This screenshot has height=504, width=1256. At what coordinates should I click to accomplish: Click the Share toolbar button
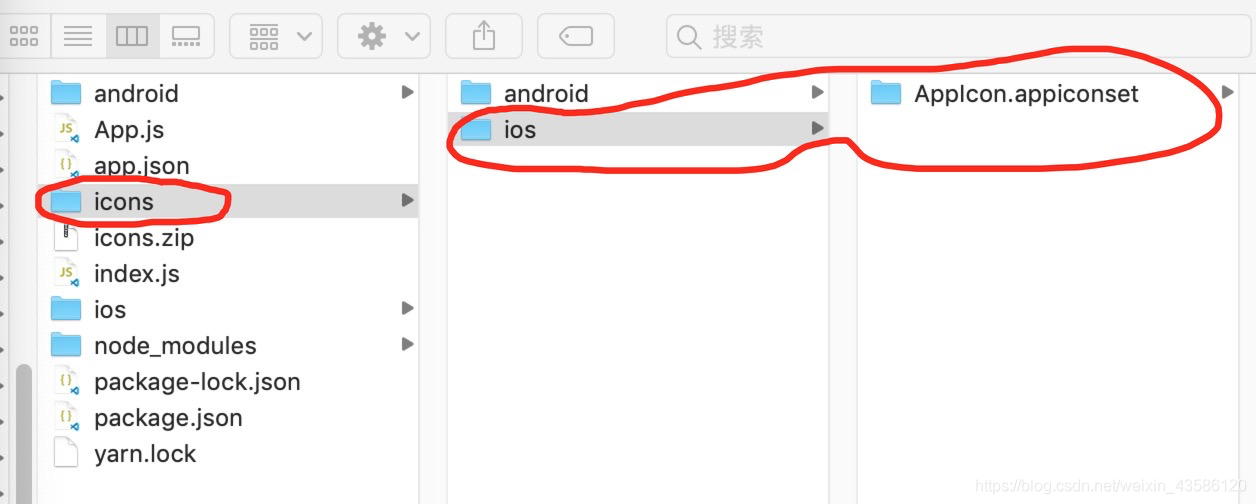(484, 37)
